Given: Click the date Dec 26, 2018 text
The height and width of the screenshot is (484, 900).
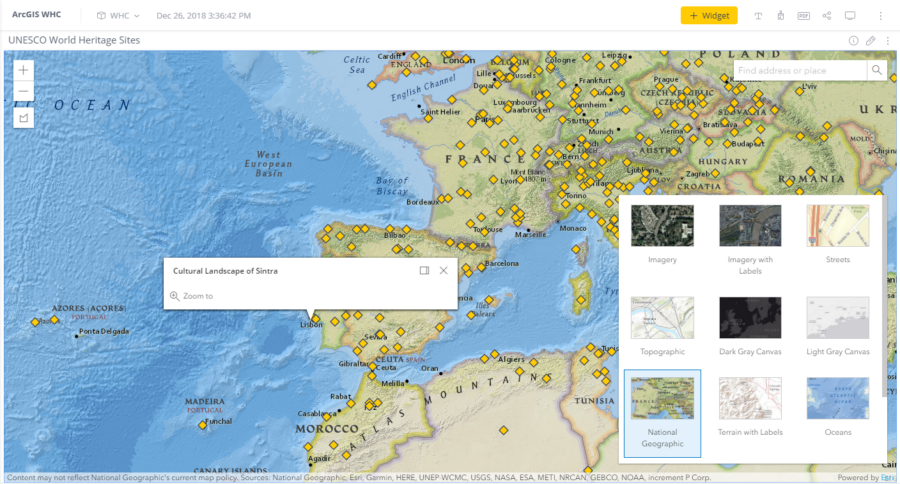Looking at the screenshot, I should pyautogui.click(x=203, y=16).
